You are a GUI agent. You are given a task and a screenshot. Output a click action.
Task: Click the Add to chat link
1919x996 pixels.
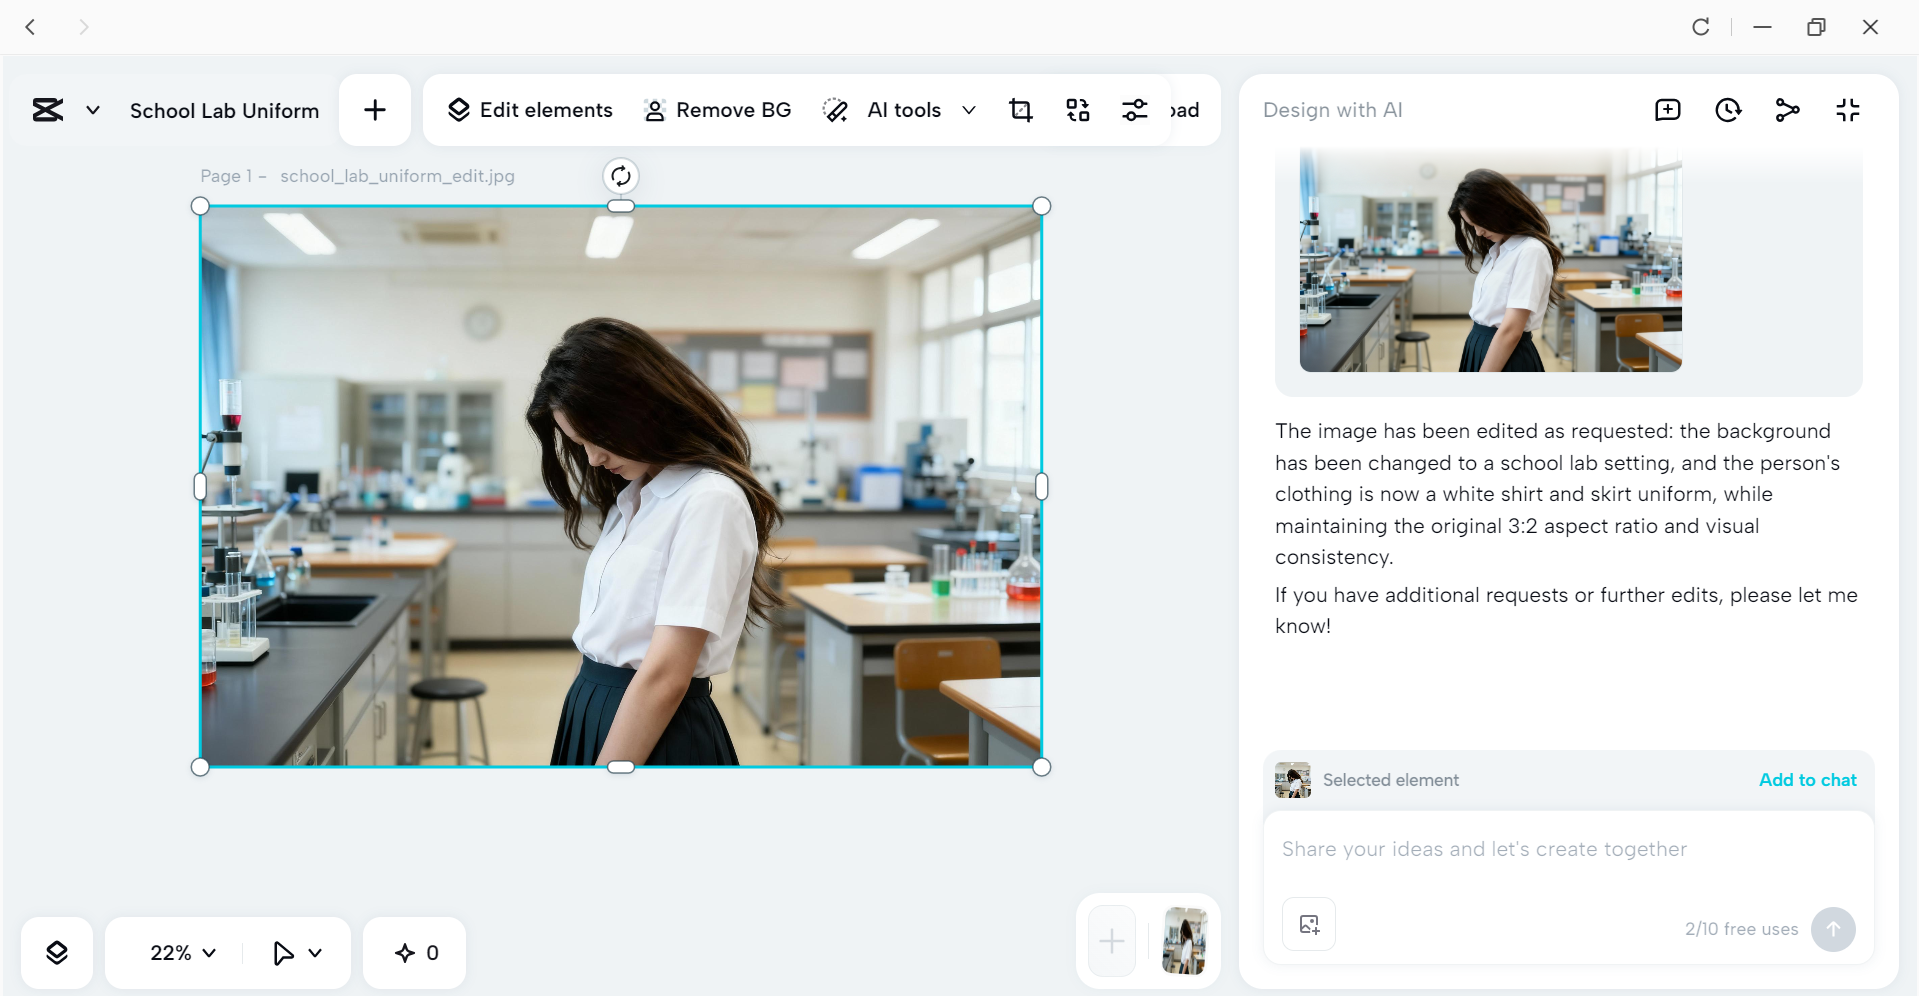1806,780
